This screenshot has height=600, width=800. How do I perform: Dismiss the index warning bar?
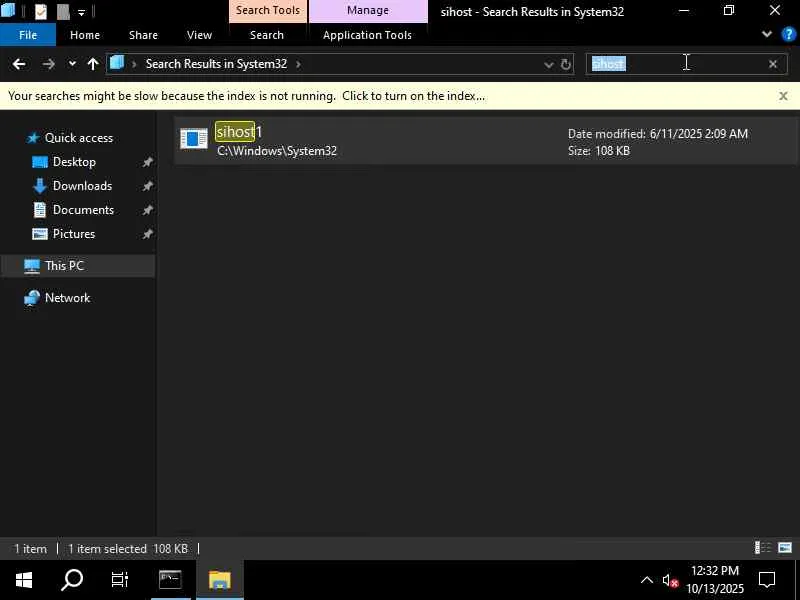[783, 96]
